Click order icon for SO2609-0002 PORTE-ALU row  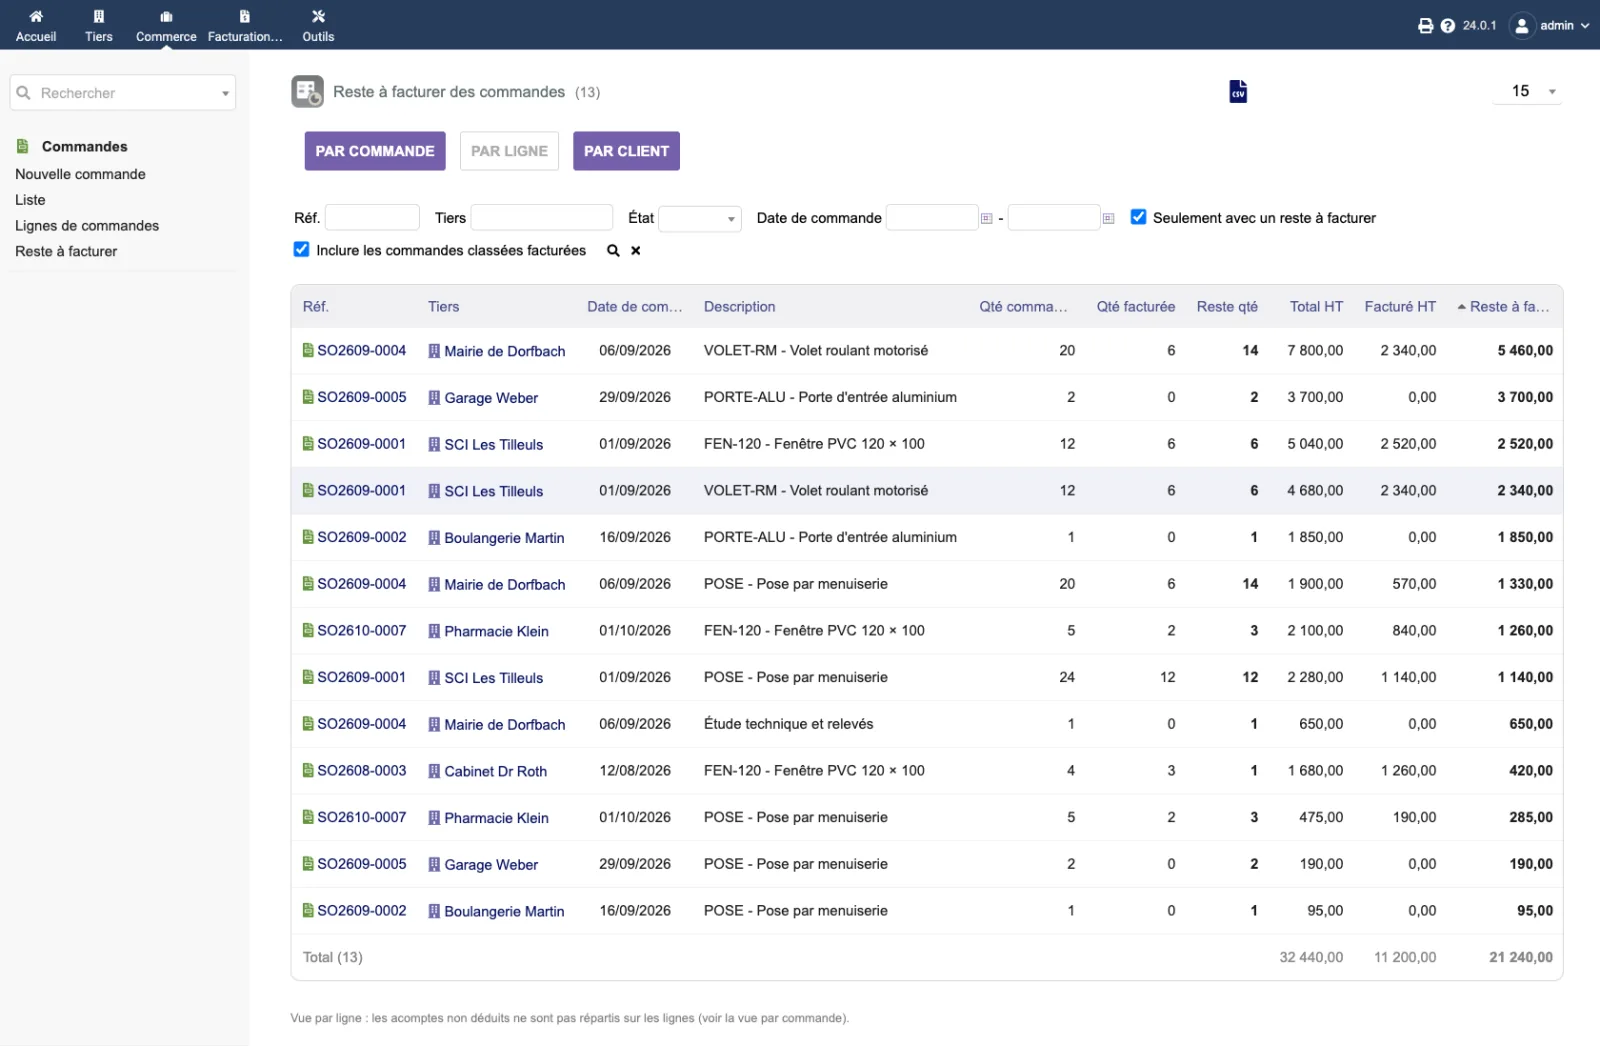pos(308,537)
